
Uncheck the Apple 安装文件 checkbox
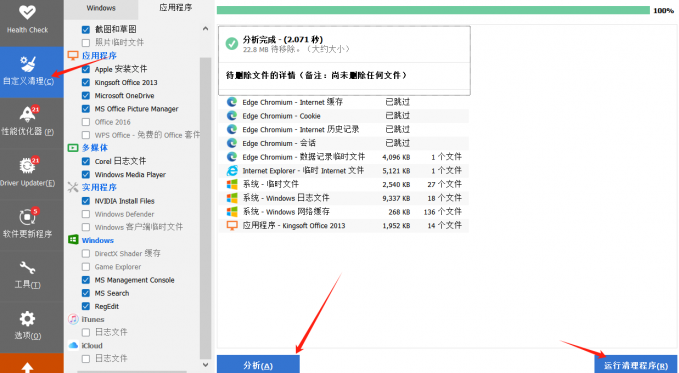tap(86, 69)
